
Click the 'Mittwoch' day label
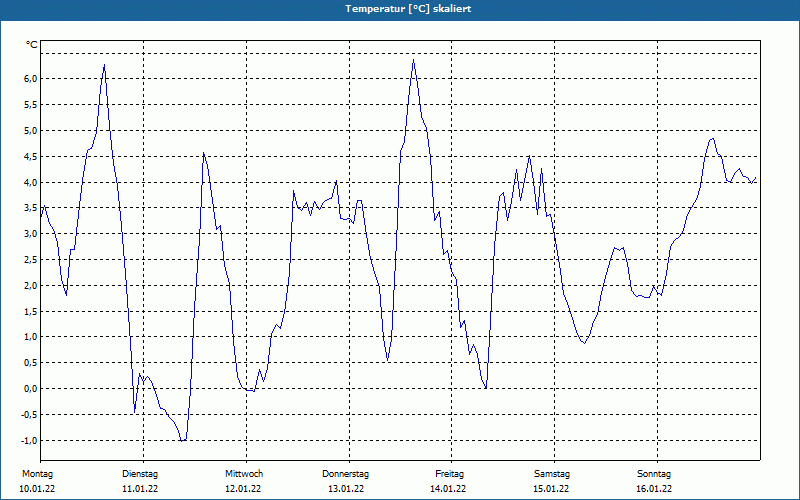coord(244,474)
